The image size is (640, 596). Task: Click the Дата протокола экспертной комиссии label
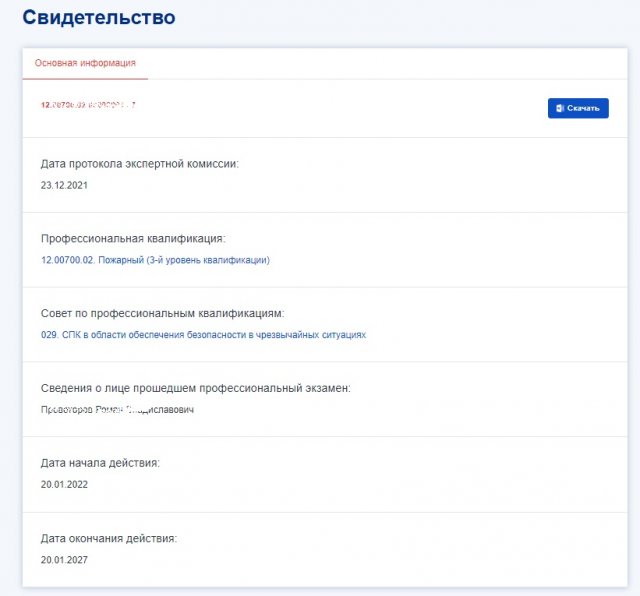(139, 163)
